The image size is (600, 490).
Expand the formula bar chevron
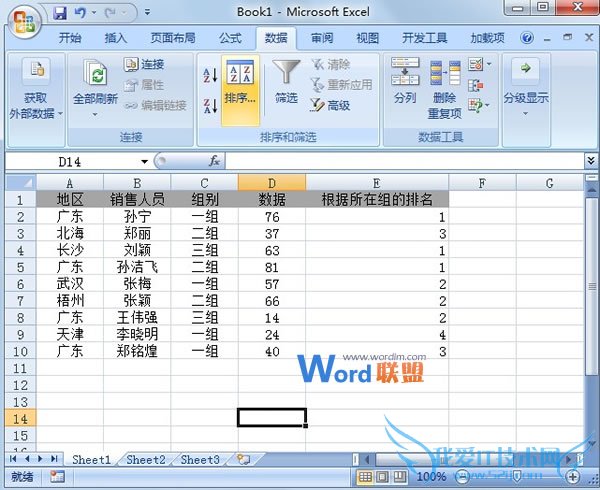[591, 161]
